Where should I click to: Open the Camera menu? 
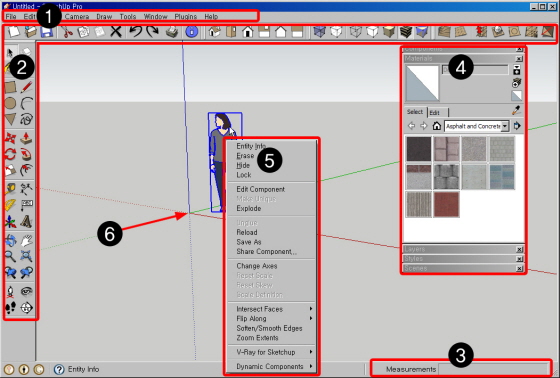pyautogui.click(x=77, y=17)
